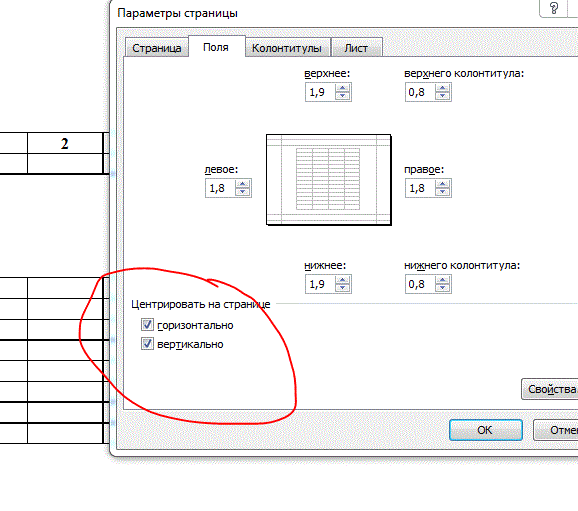Toggle the горизонтально centering checkbox

[x=147, y=324]
